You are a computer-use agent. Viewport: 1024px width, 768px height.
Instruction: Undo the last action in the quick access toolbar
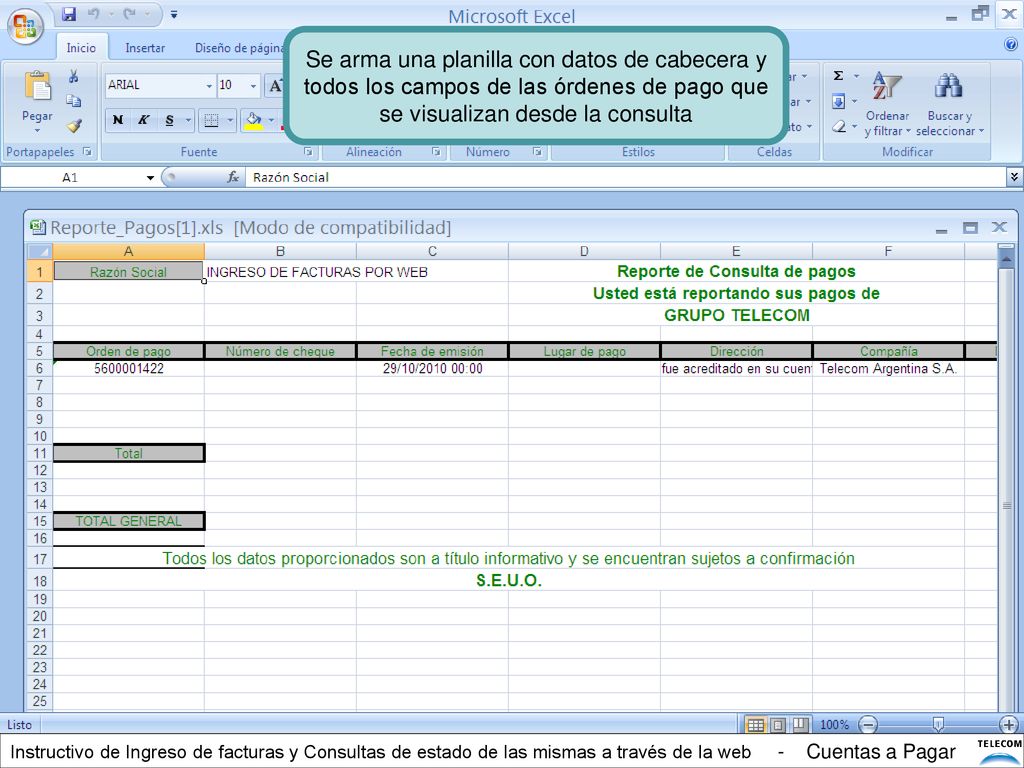click(93, 13)
